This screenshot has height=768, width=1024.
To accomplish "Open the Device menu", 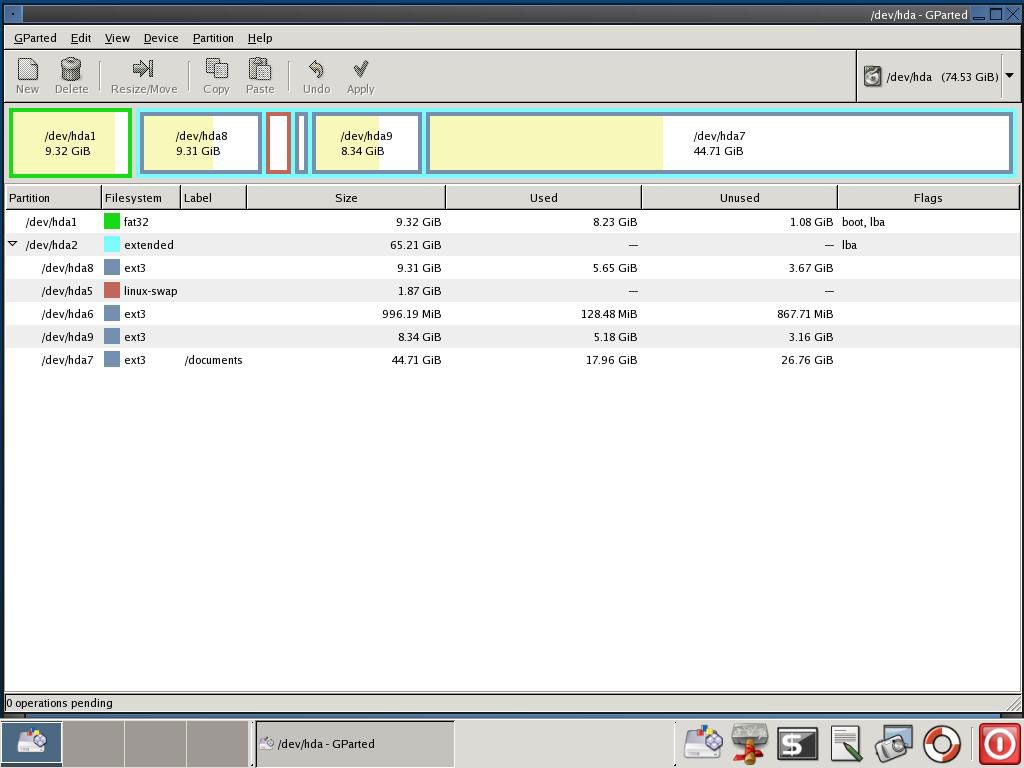I will coord(161,38).
